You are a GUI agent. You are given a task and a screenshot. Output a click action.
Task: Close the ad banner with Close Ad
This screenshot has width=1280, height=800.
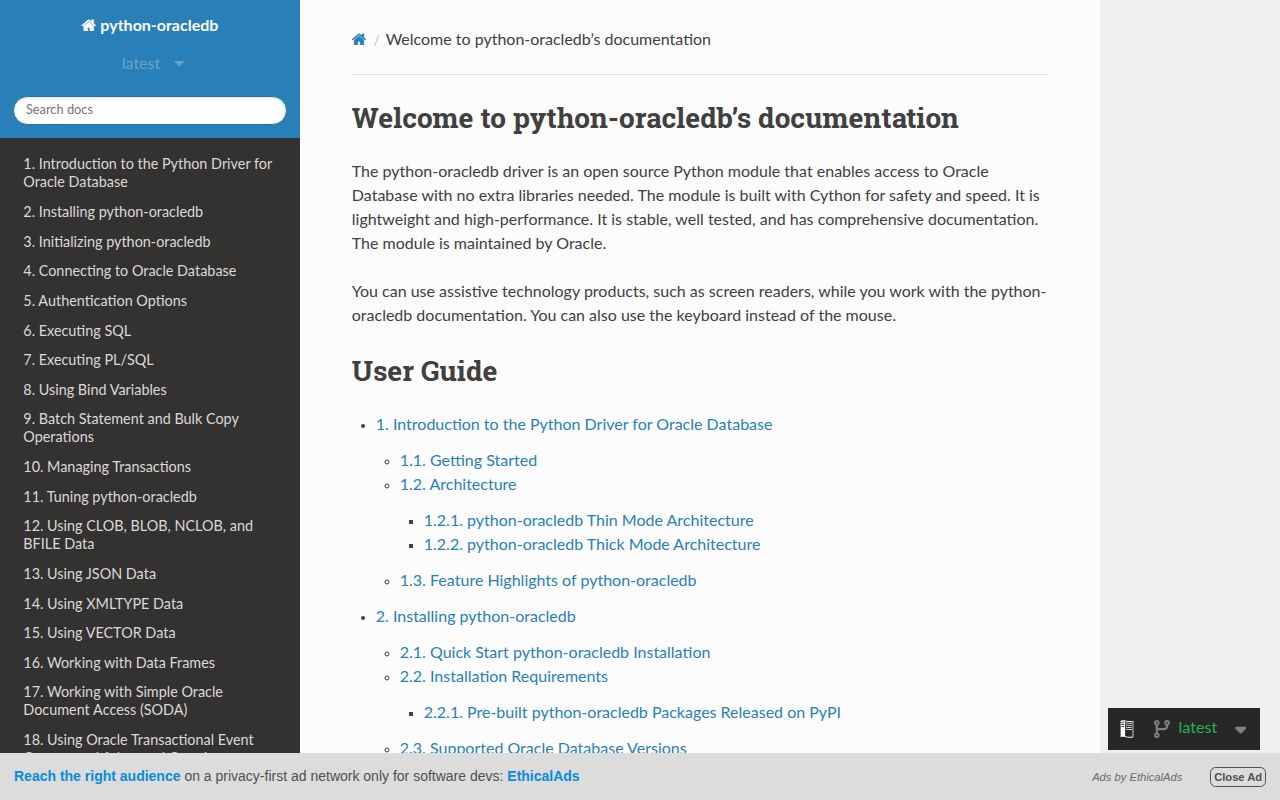(x=1238, y=777)
